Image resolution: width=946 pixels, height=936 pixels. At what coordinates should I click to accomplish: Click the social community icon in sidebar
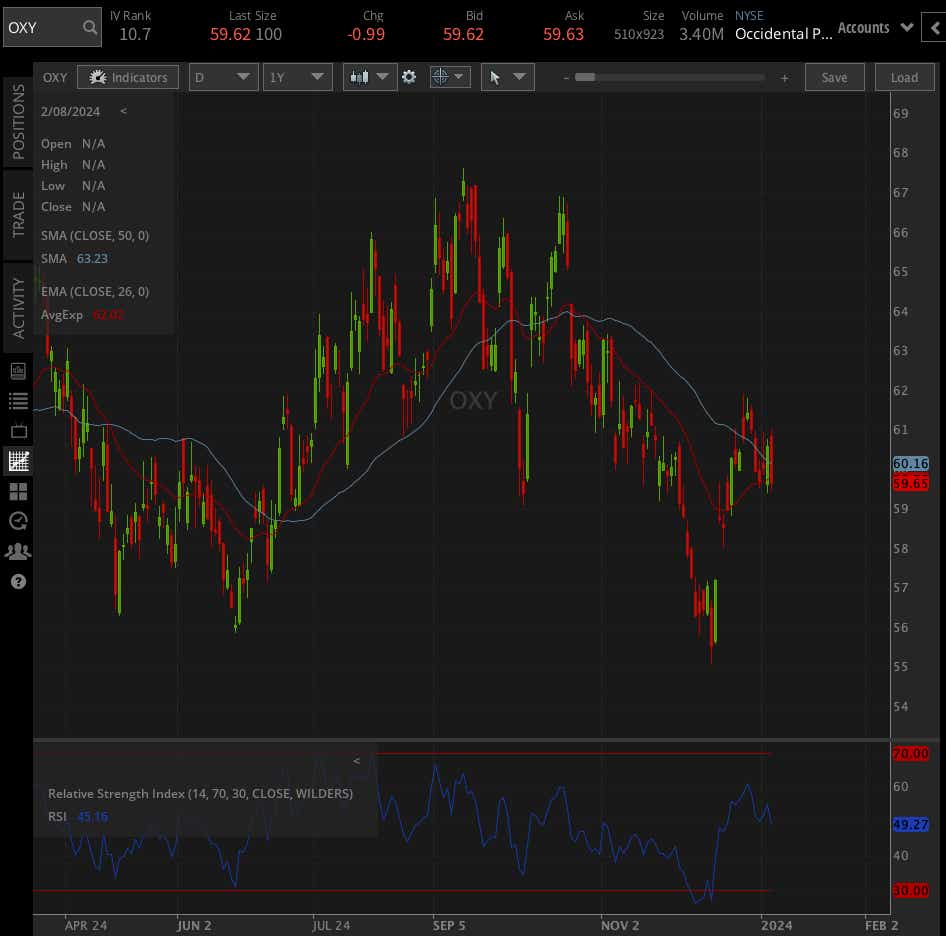(x=18, y=551)
